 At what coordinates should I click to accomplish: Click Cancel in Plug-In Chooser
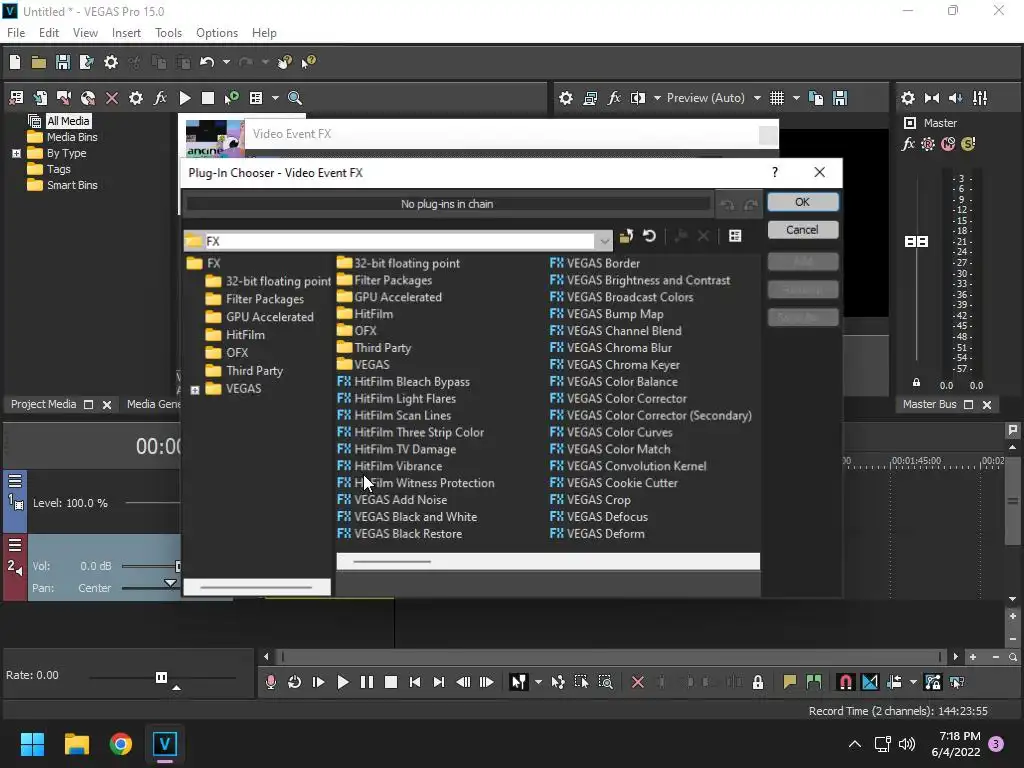pyautogui.click(x=803, y=230)
